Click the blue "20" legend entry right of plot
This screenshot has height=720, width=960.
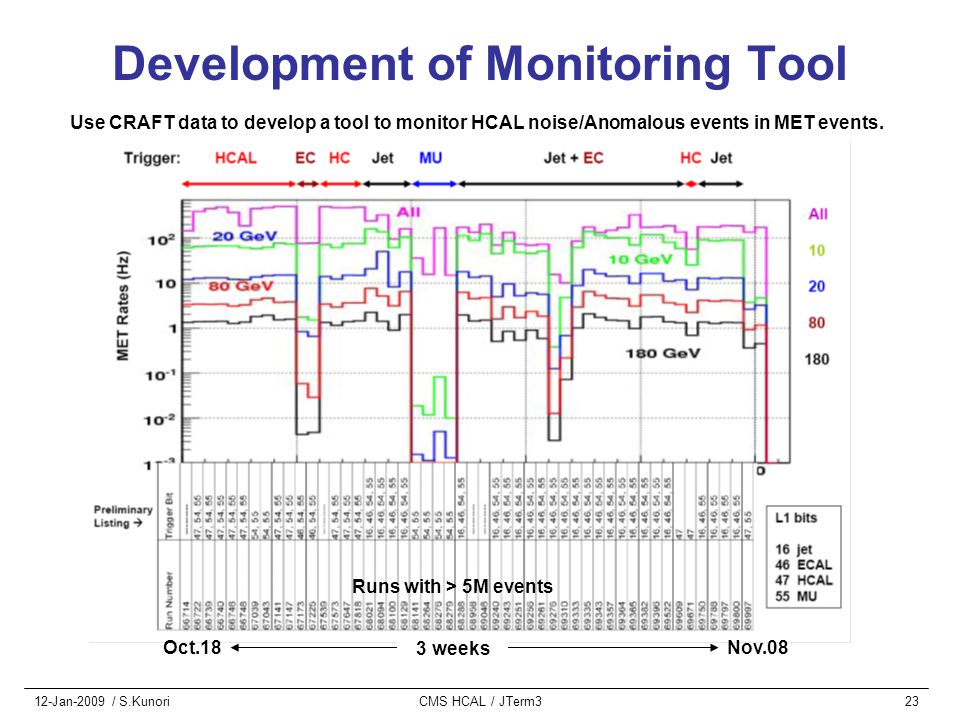[x=817, y=286]
